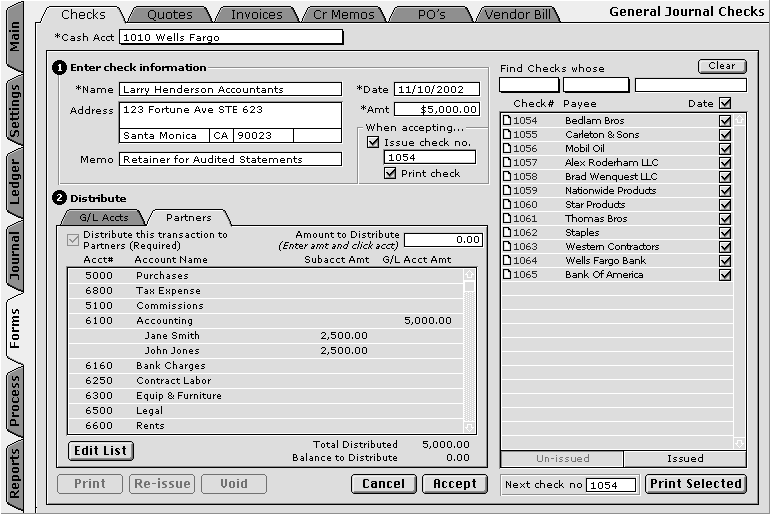Viewport: 770px width, 514px height.
Task: Click document icon for check 1062
Action: point(507,232)
